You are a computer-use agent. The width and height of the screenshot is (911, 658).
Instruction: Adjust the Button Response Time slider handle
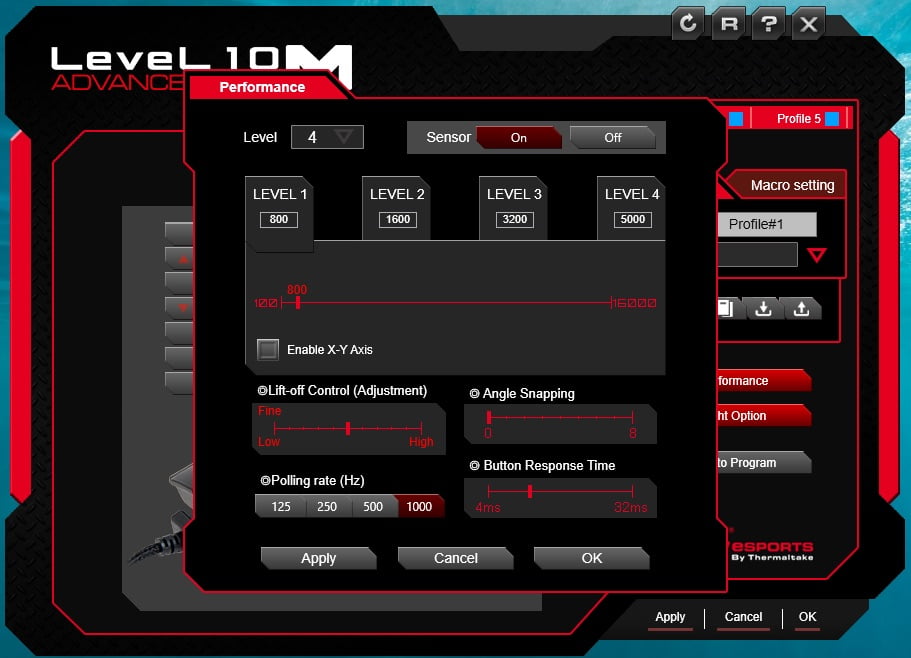click(x=529, y=491)
